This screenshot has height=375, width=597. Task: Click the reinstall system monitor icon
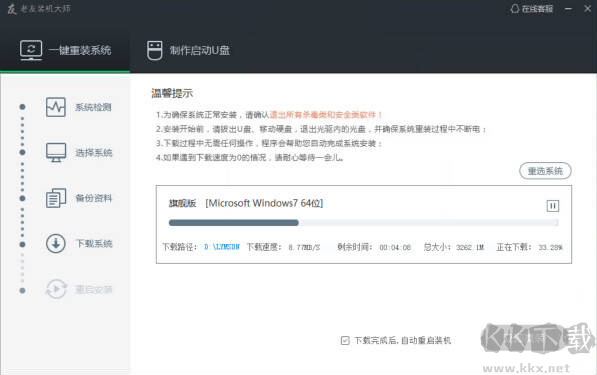[x=31, y=50]
